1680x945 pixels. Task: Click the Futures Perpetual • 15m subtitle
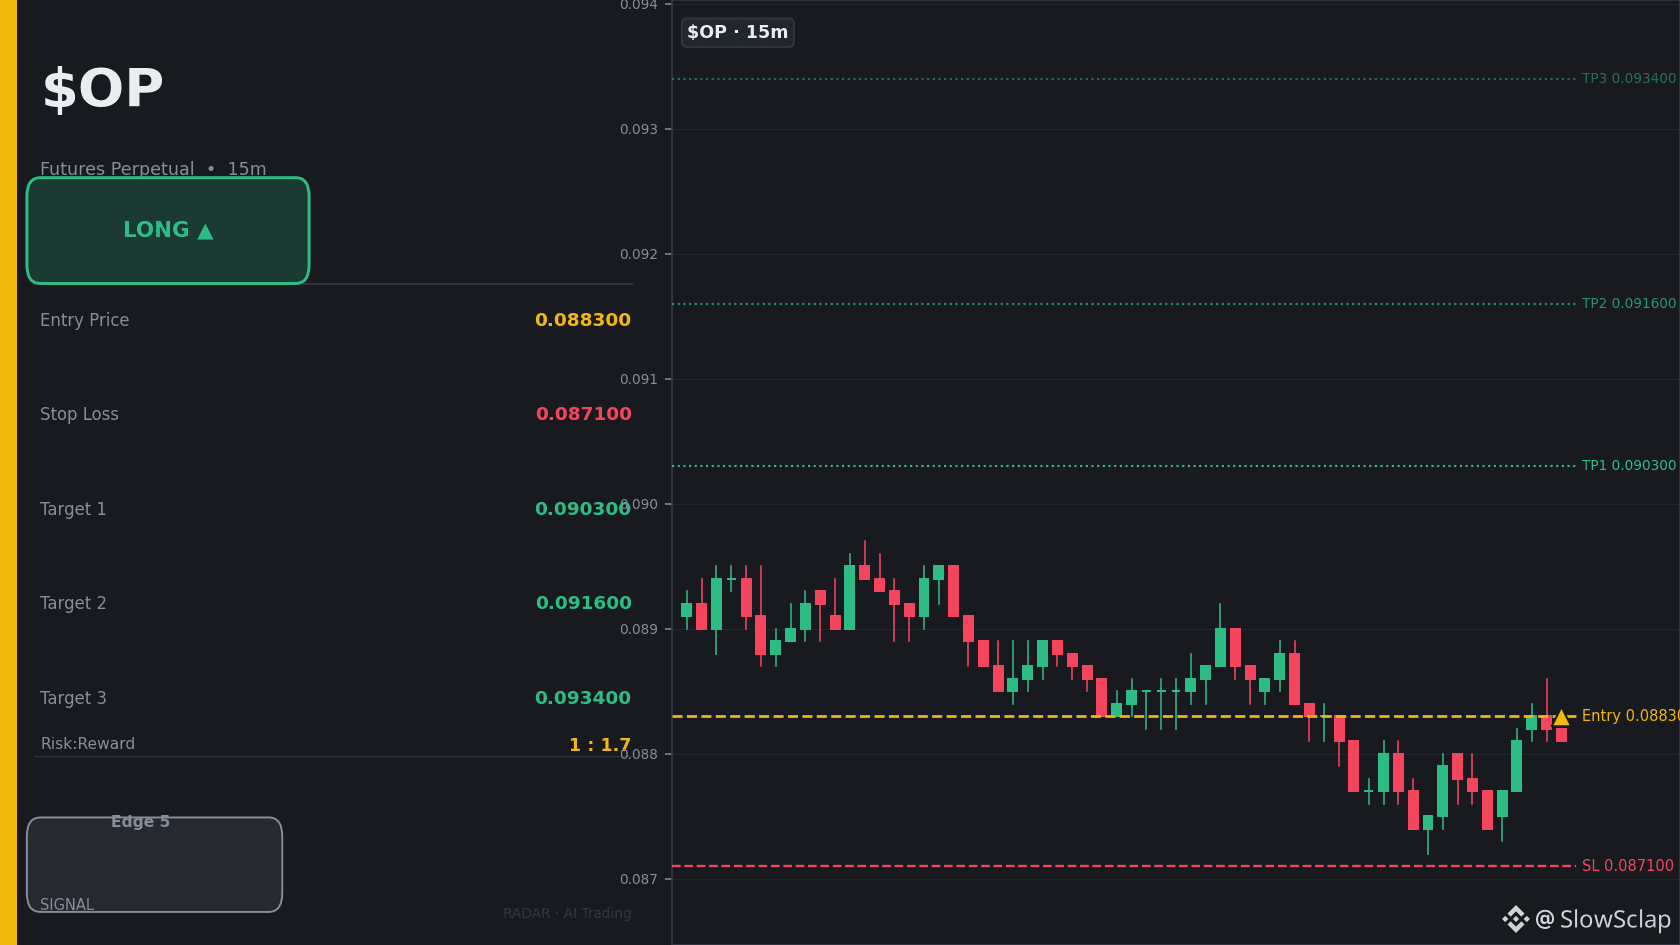pos(153,169)
